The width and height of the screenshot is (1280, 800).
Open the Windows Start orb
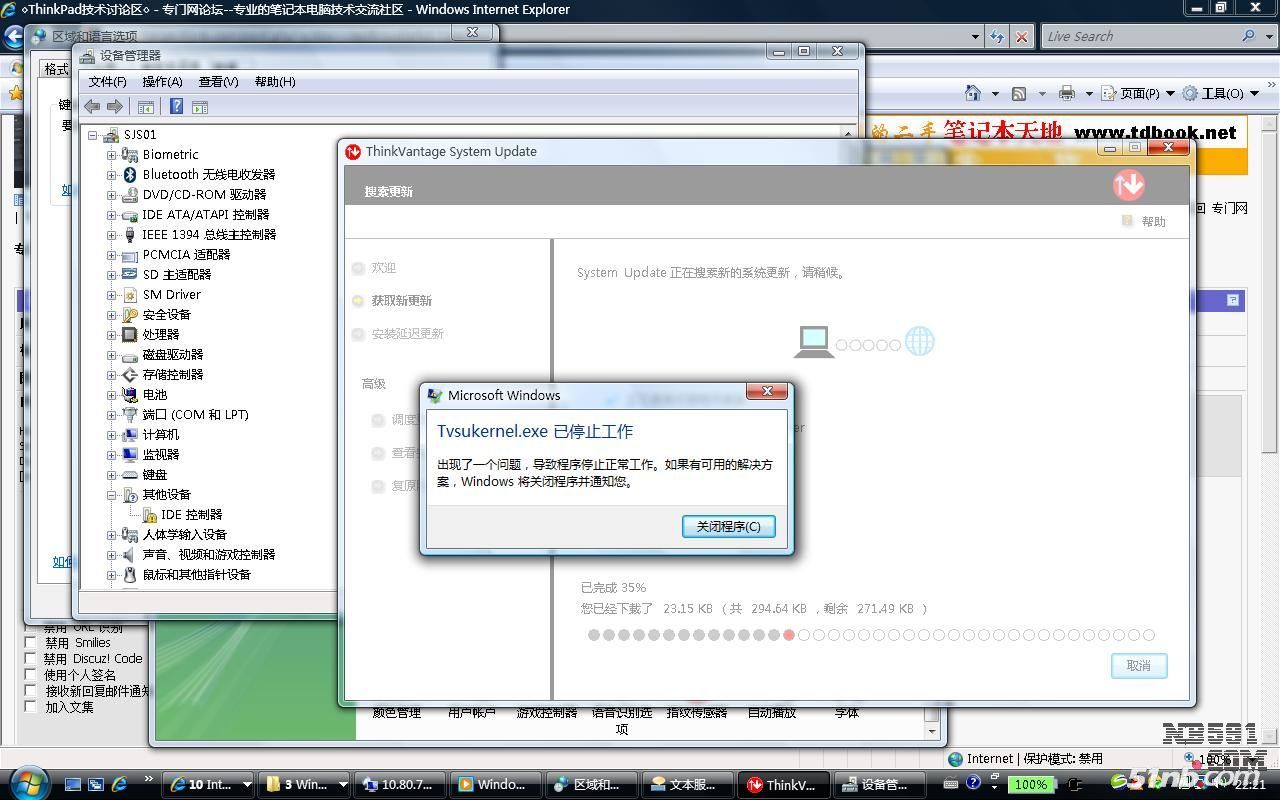click(28, 783)
